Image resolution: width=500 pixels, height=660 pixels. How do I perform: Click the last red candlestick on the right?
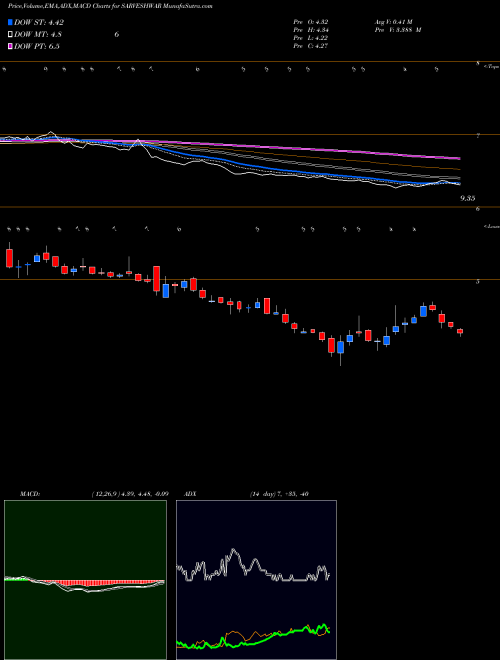tap(460, 332)
